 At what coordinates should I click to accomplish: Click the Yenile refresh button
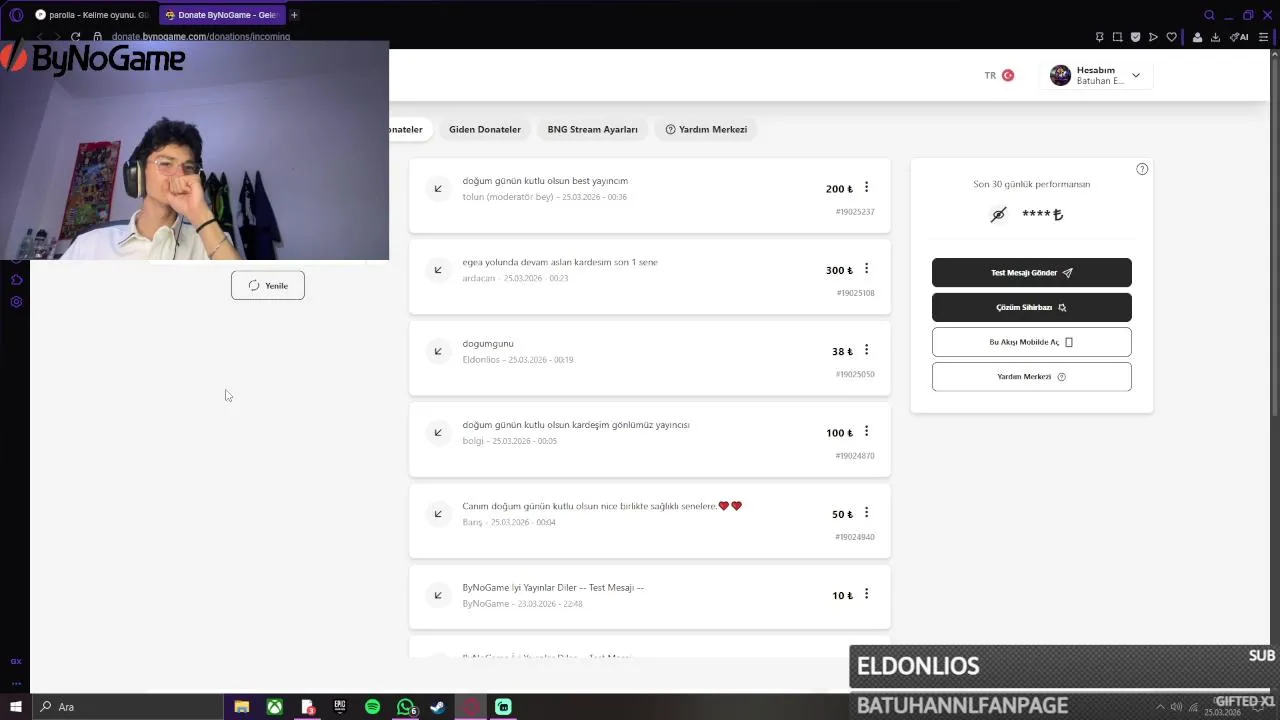pos(268,286)
